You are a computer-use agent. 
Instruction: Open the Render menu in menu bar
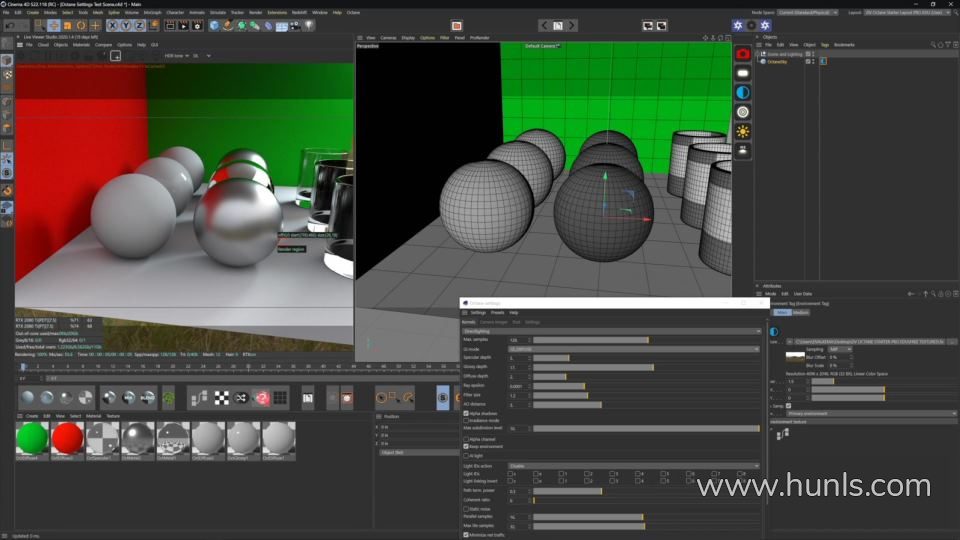(x=255, y=12)
